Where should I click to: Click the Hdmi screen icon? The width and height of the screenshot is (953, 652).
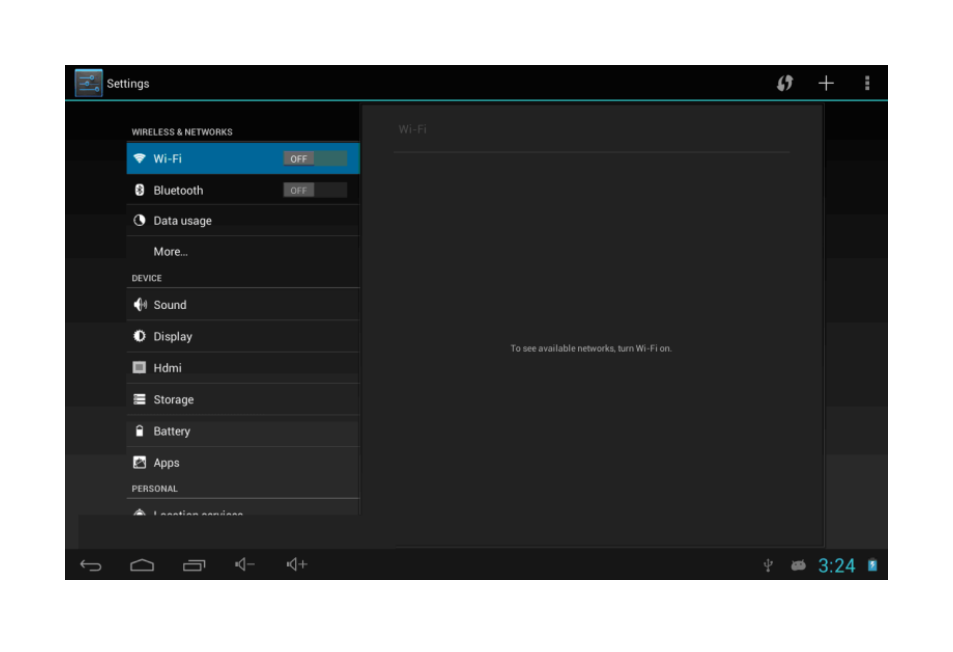(139, 368)
